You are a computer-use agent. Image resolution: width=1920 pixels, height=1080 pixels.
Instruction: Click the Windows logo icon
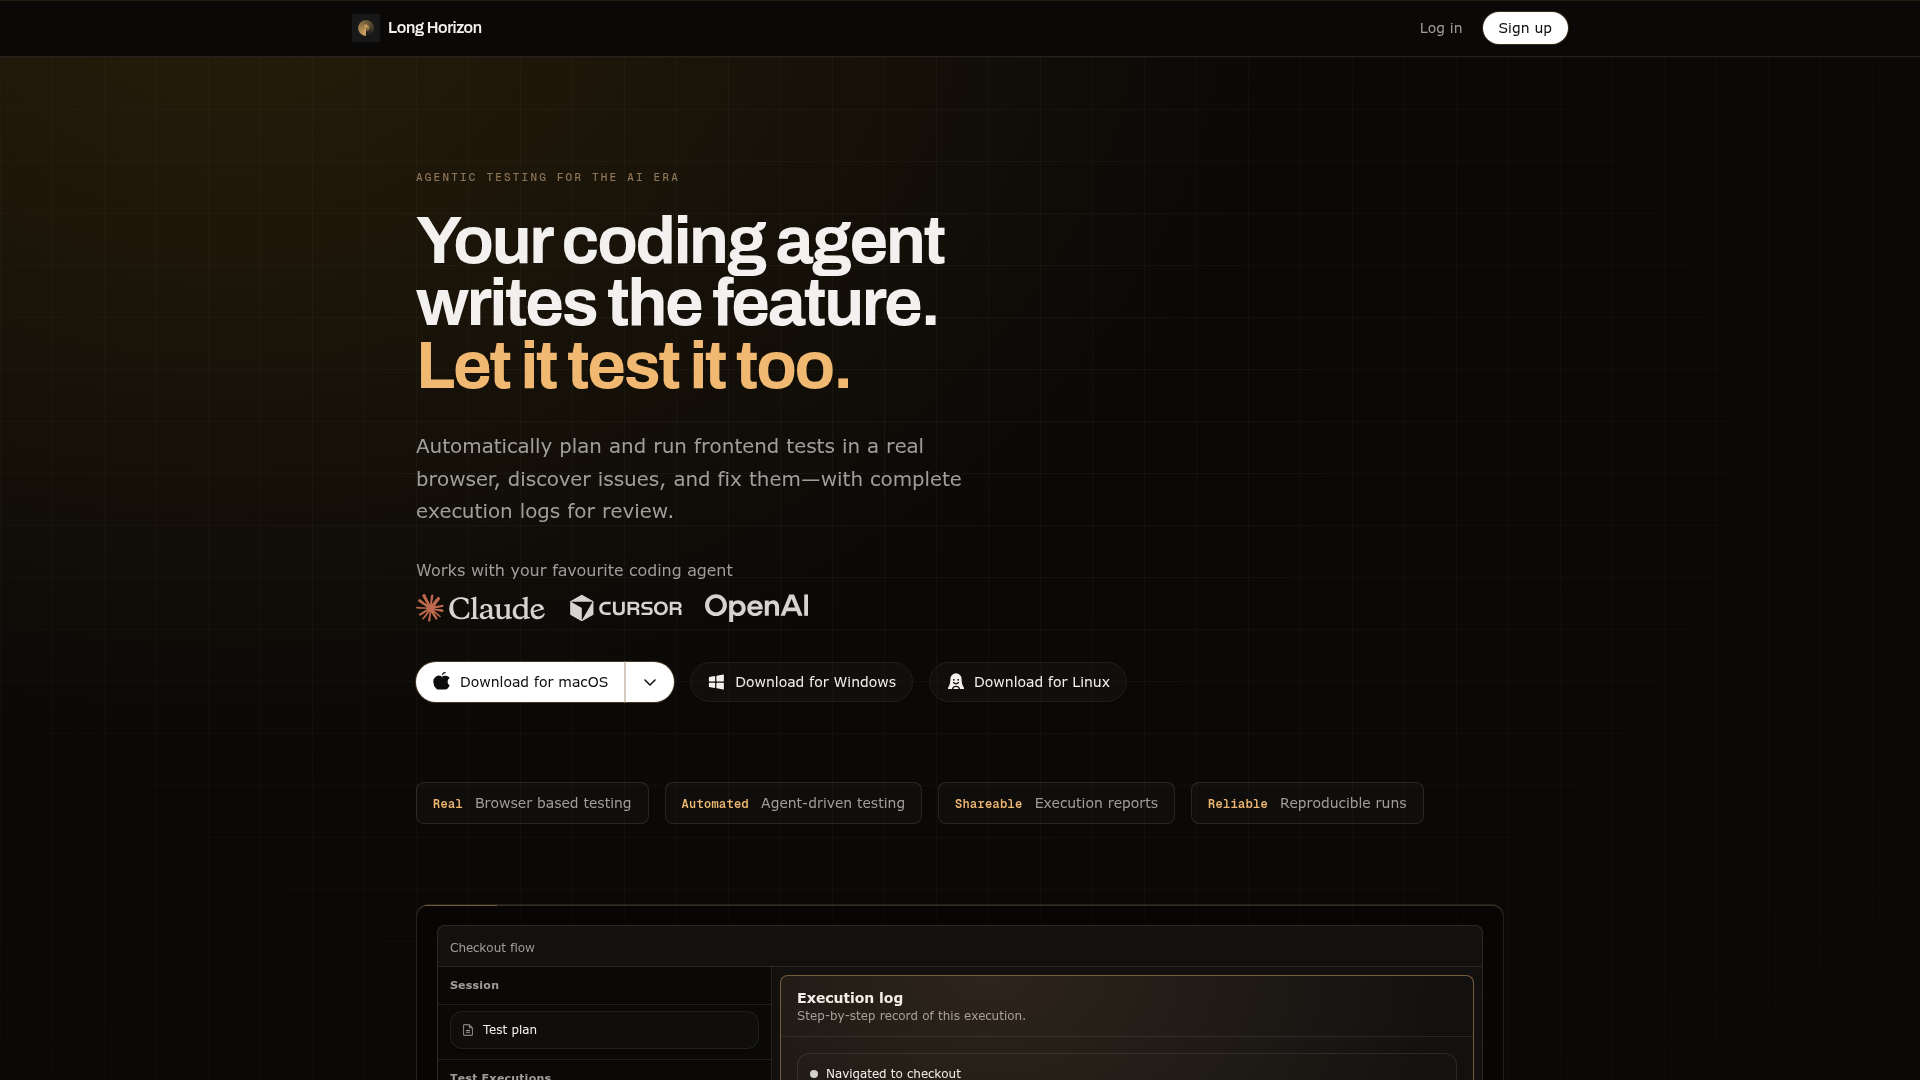point(716,682)
